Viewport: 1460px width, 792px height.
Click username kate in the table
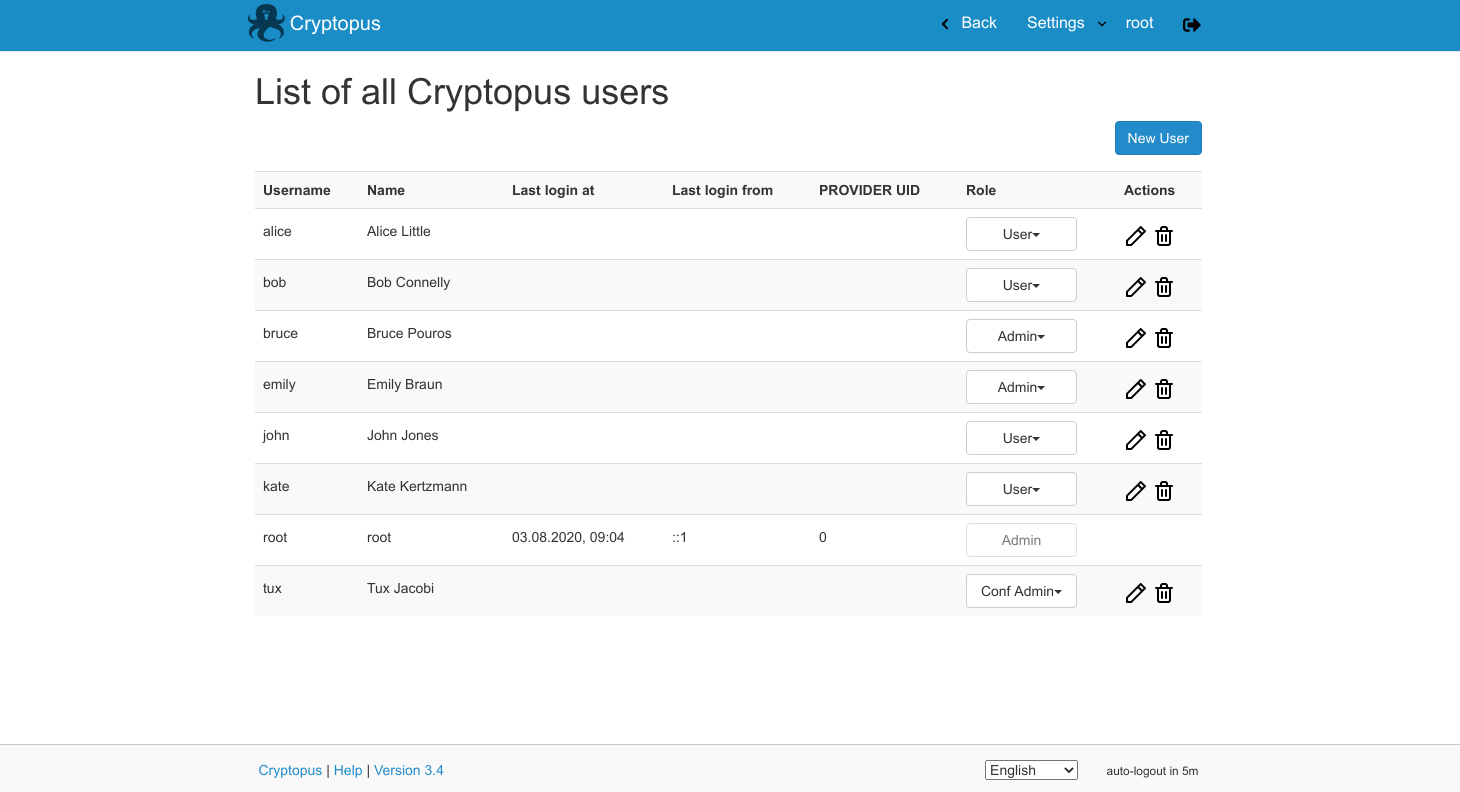coord(276,486)
